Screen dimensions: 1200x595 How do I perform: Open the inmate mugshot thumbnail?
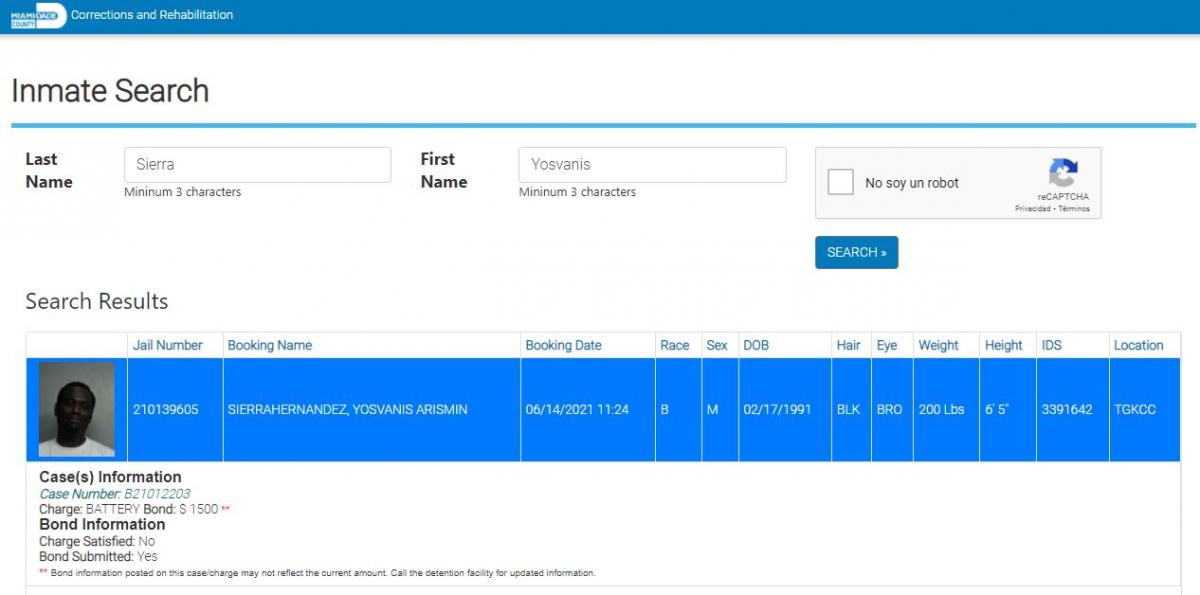[x=77, y=410]
